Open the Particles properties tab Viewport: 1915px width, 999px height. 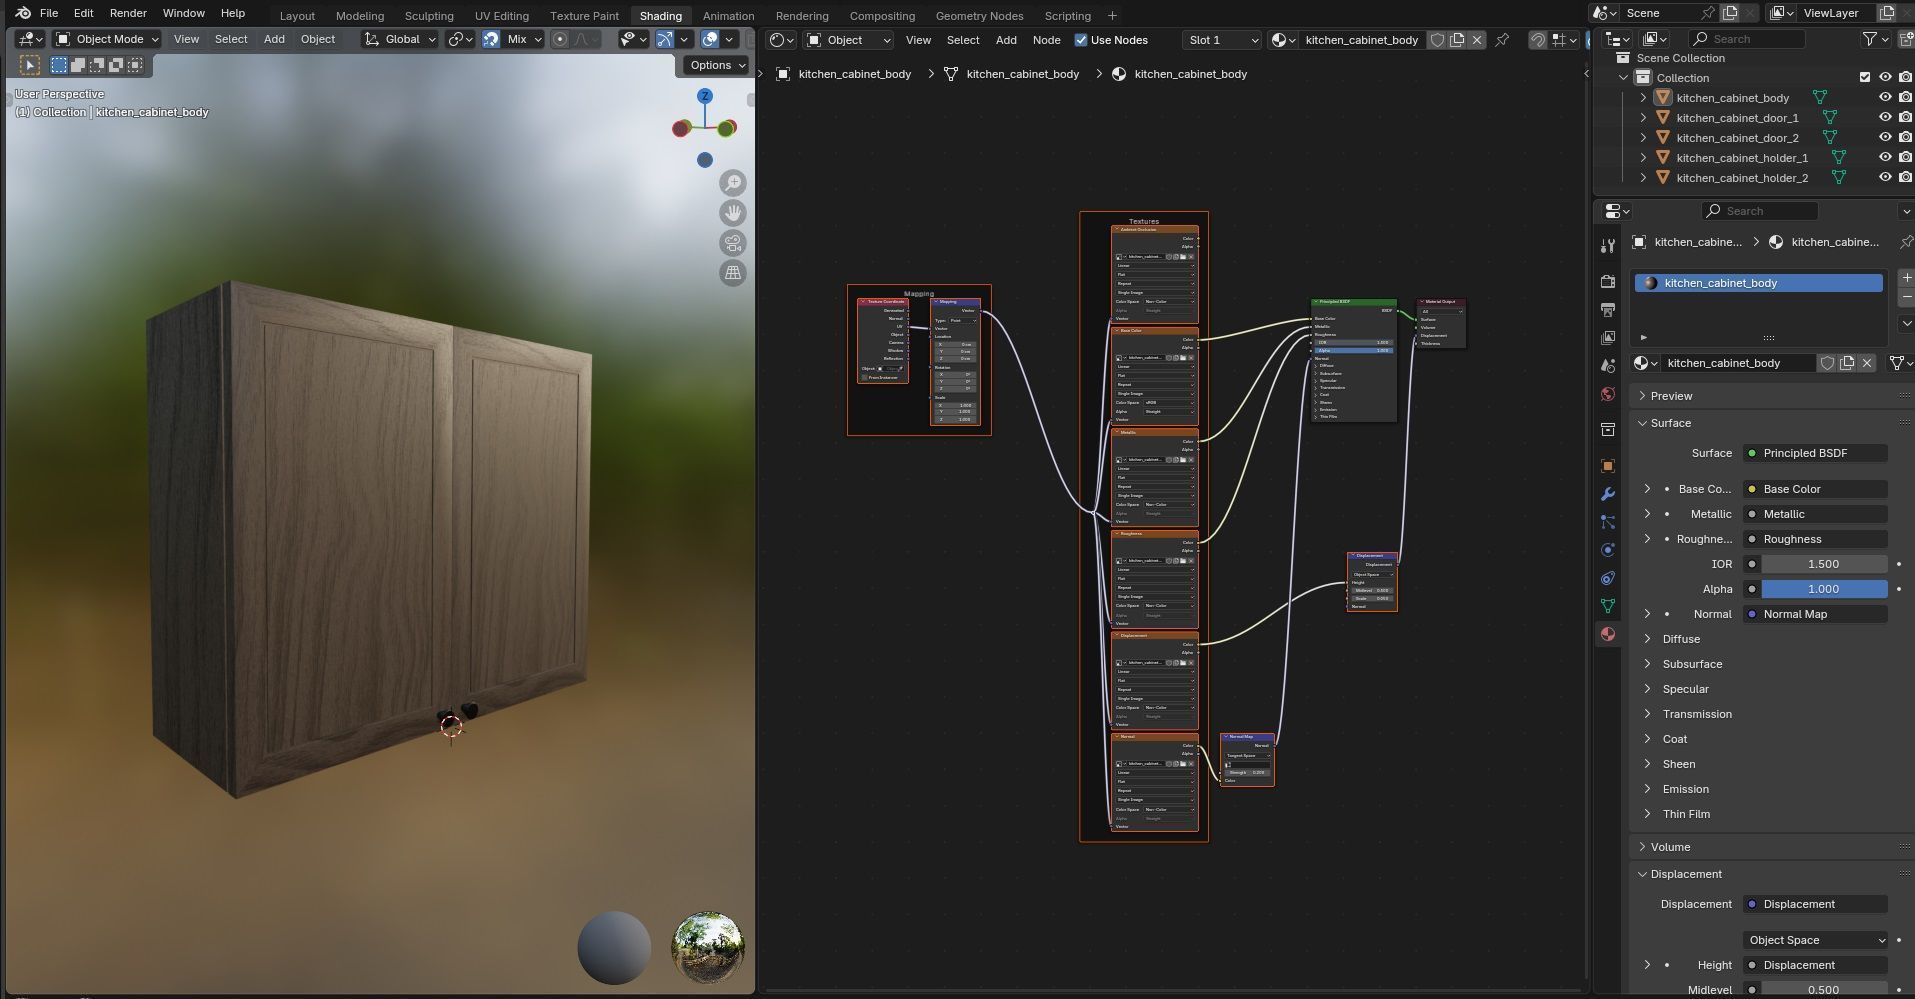[x=1608, y=522]
